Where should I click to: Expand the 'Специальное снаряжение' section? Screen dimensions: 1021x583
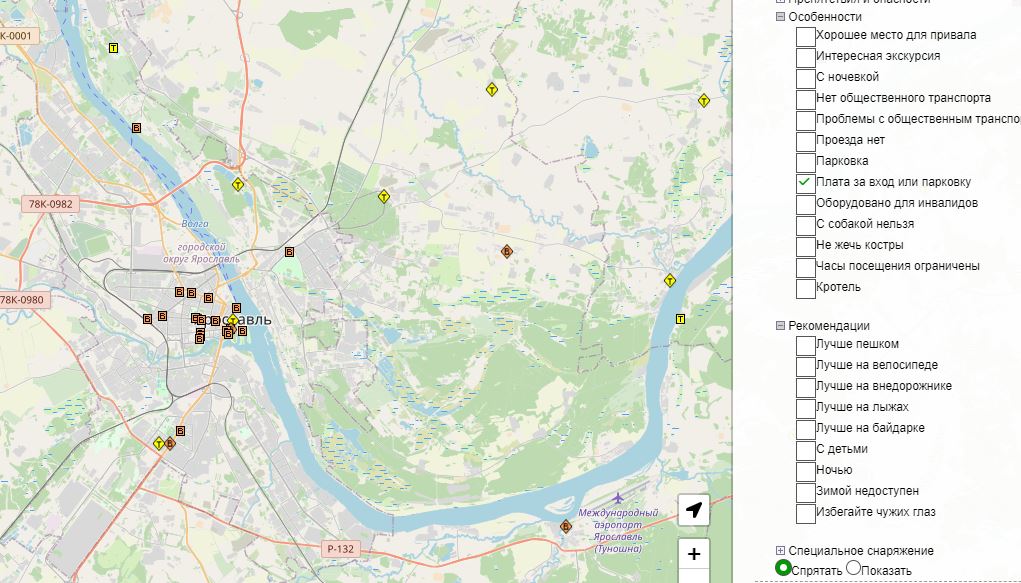tap(780, 551)
